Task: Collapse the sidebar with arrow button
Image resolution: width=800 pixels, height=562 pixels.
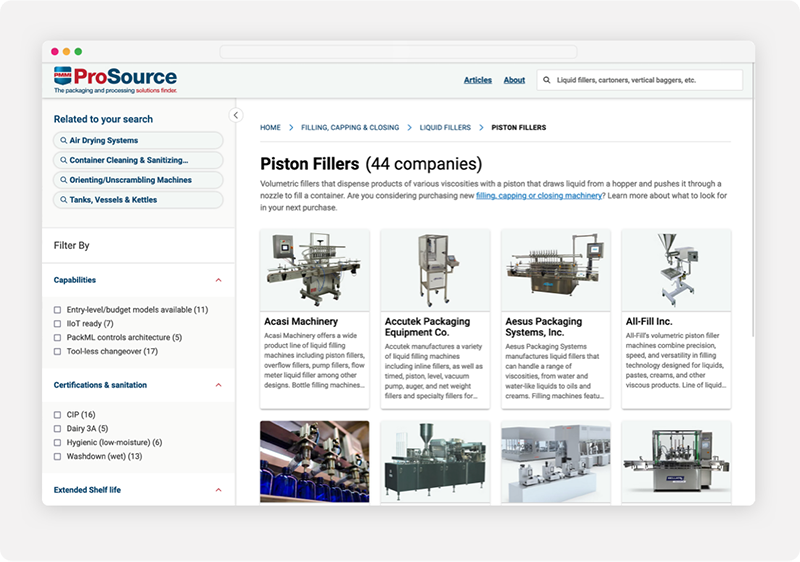Action: (236, 115)
